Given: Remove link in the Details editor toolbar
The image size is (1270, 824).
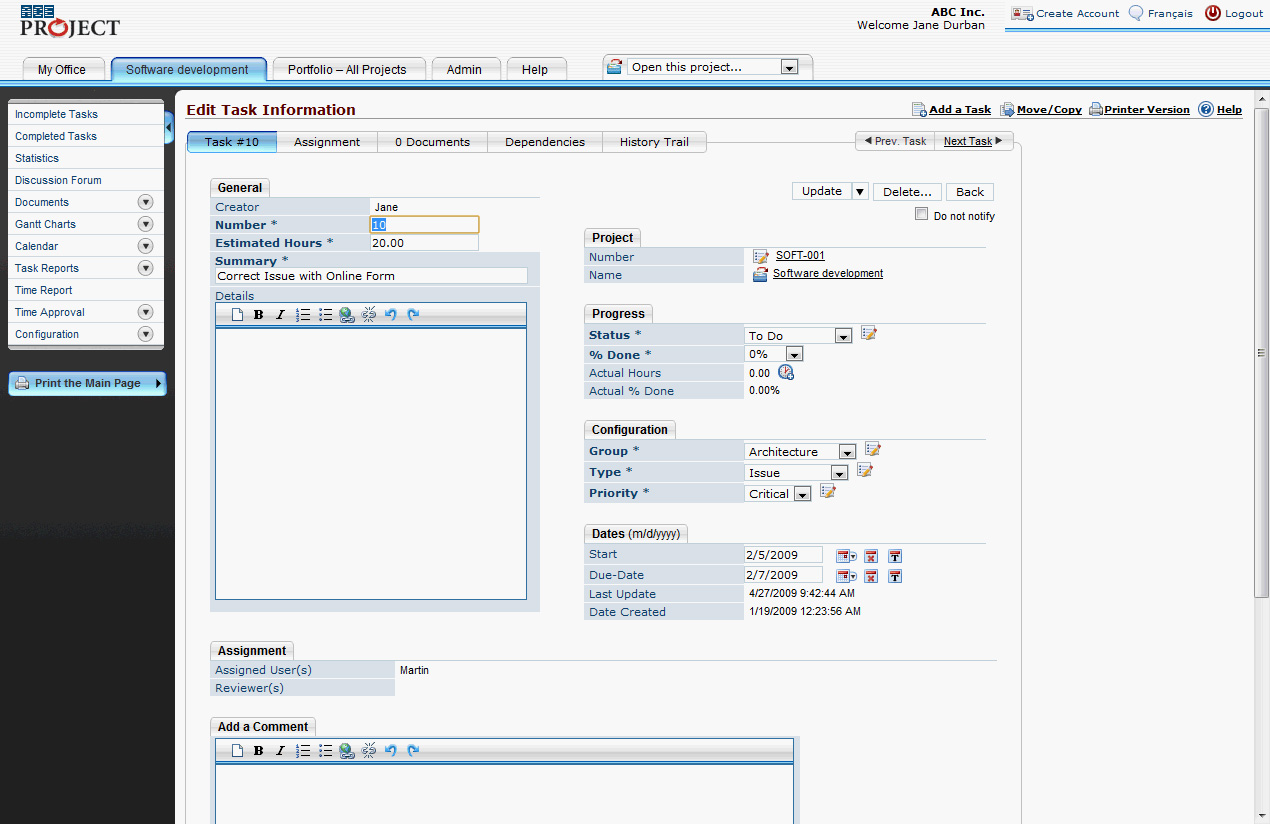Looking at the screenshot, I should point(369,315).
